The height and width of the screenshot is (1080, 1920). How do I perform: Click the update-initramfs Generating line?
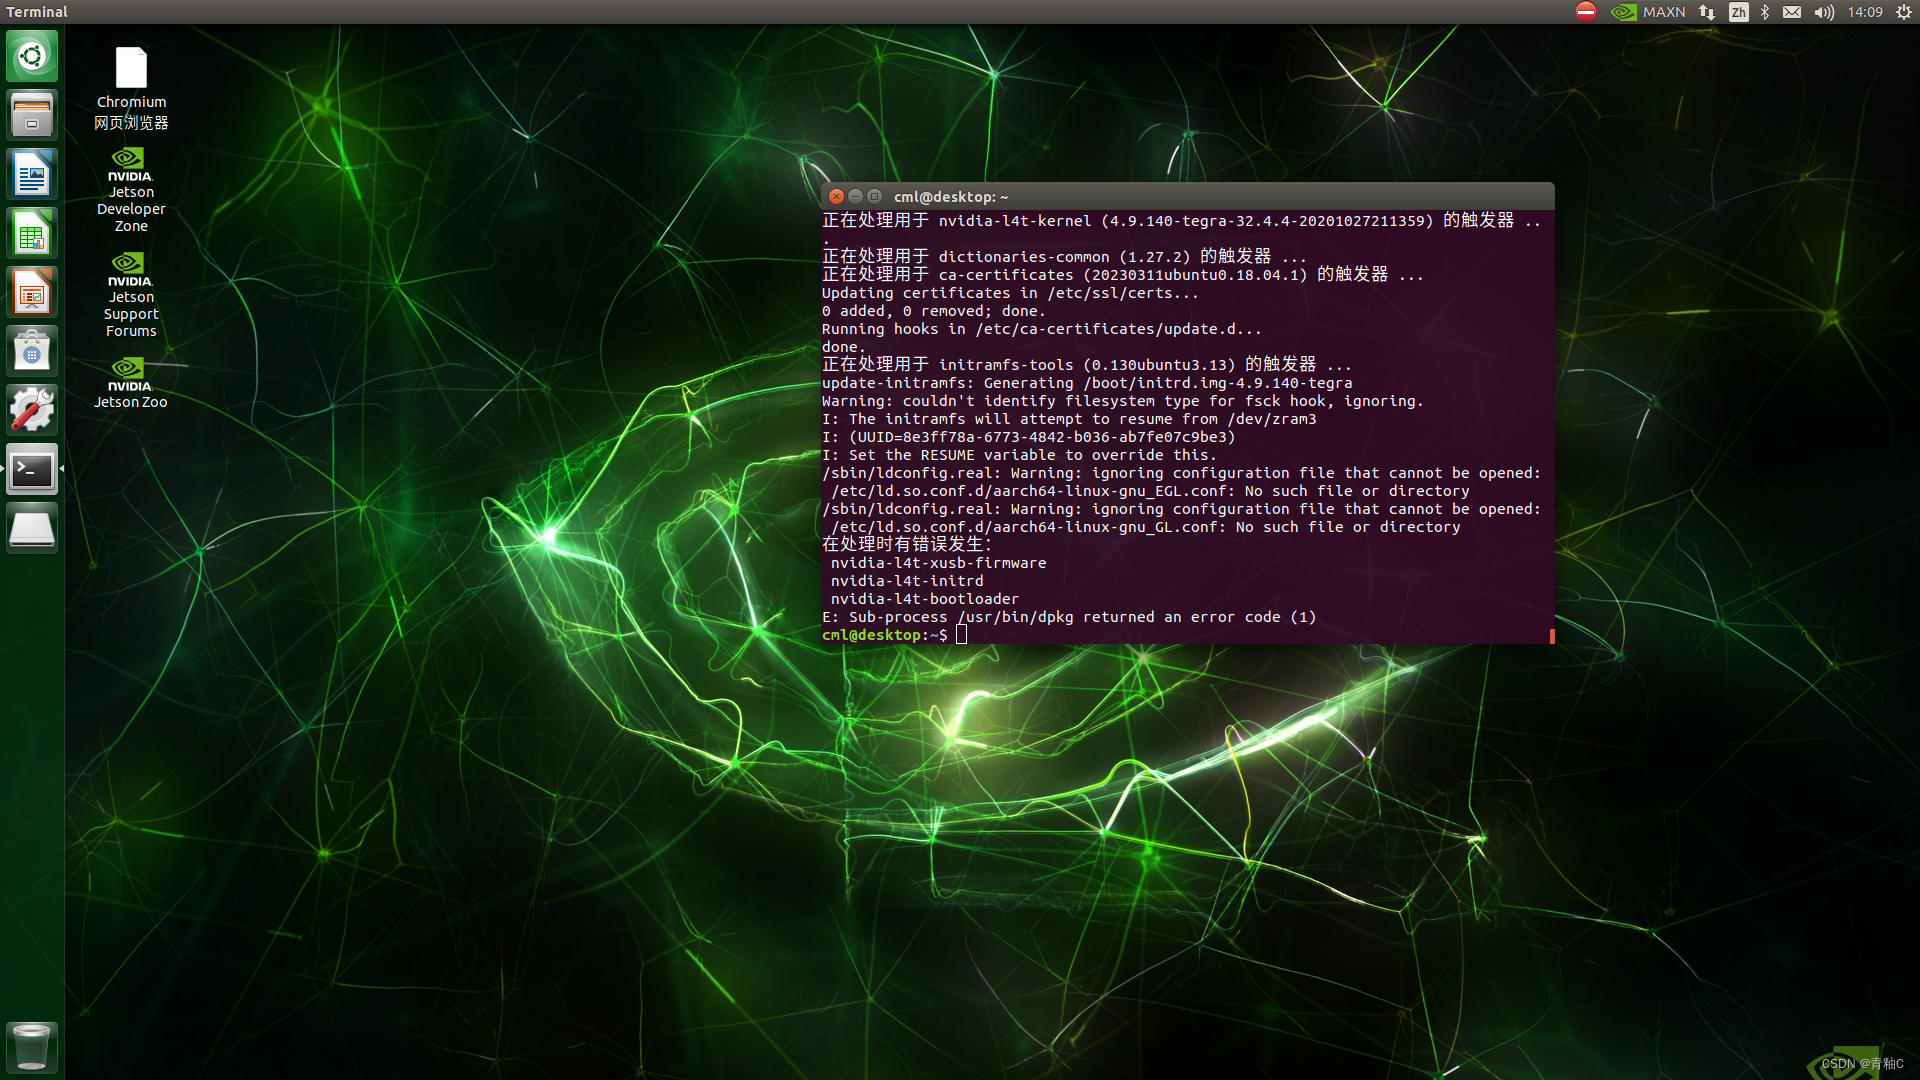tap(1087, 383)
